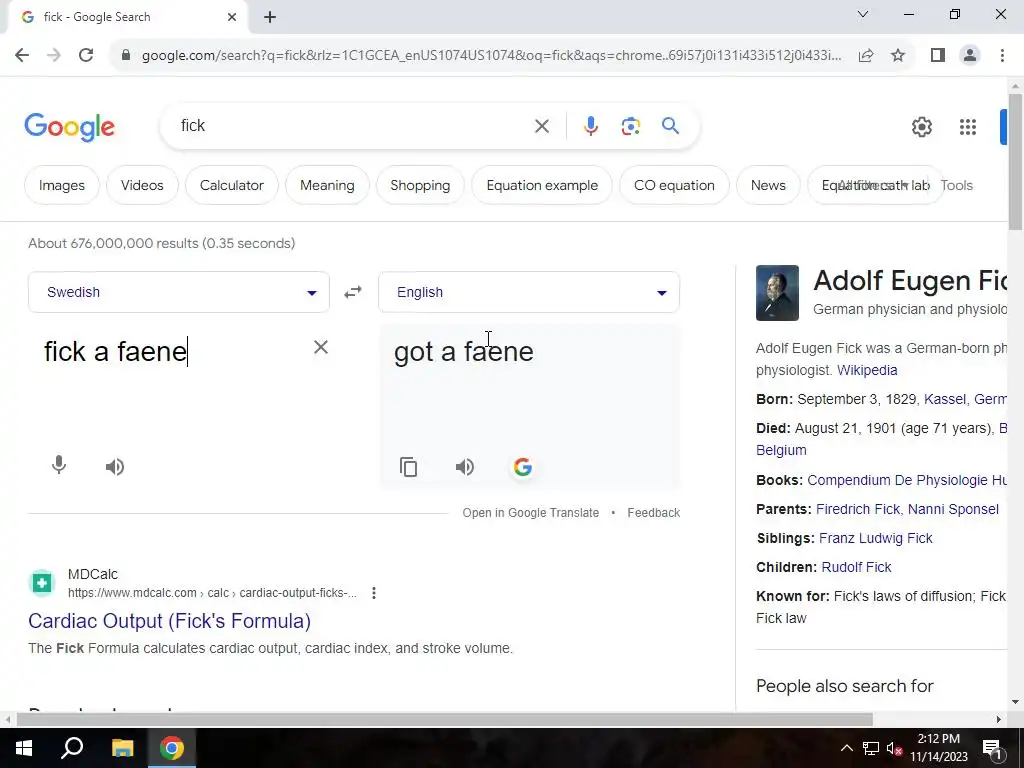
Task: Open the Belgium link in the Died row
Action: 781,450
